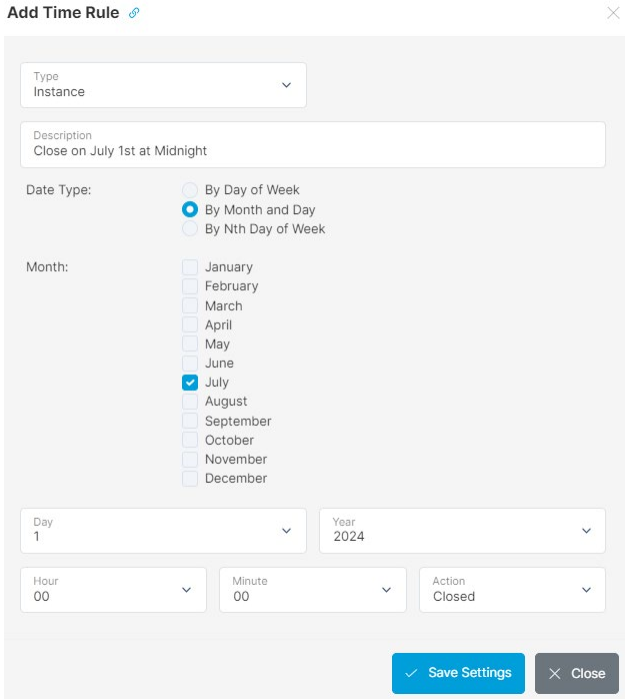The image size is (633, 699).
Task: Check the December checkbox
Action: [x=190, y=478]
